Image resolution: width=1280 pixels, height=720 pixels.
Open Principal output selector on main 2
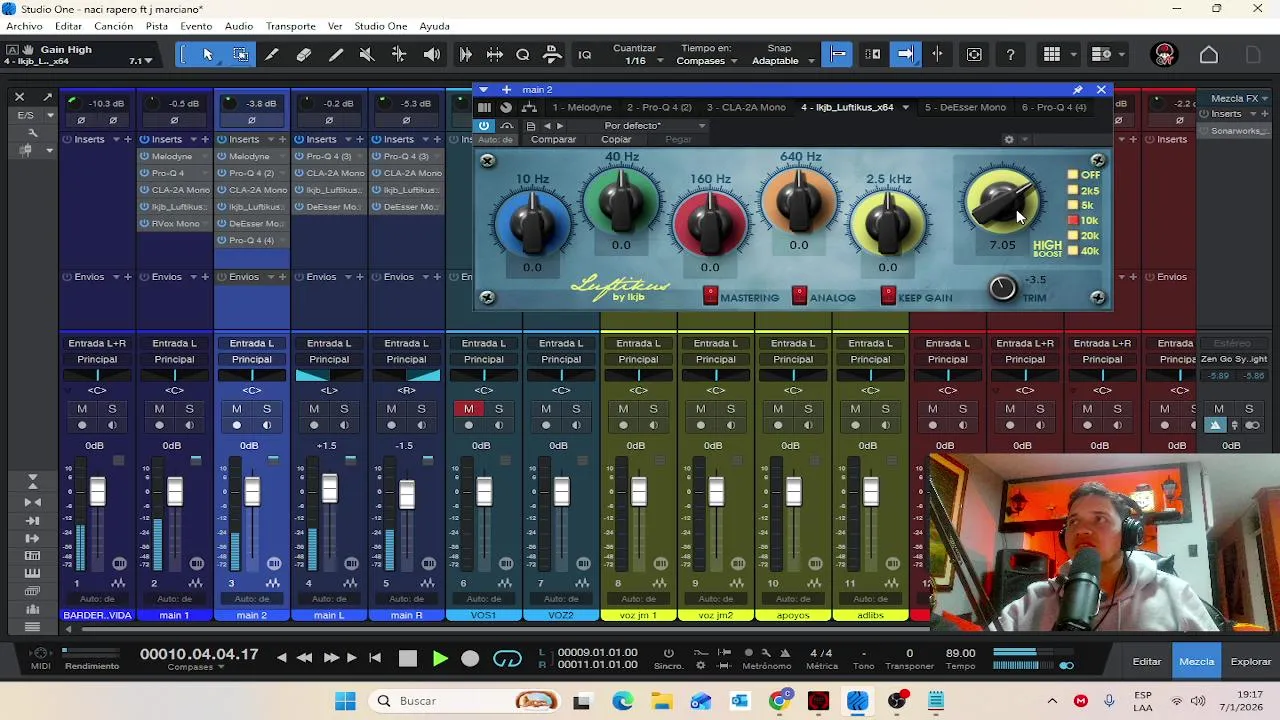pos(251,359)
